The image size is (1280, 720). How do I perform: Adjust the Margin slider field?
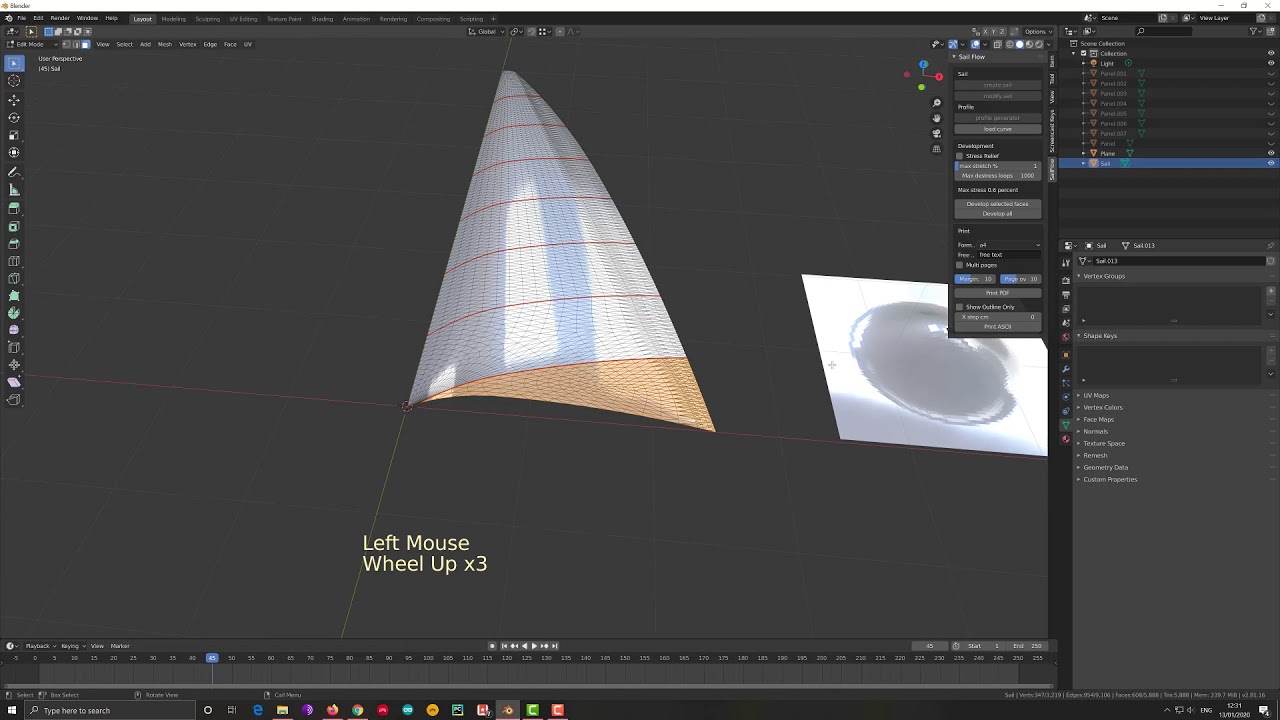tap(976, 279)
